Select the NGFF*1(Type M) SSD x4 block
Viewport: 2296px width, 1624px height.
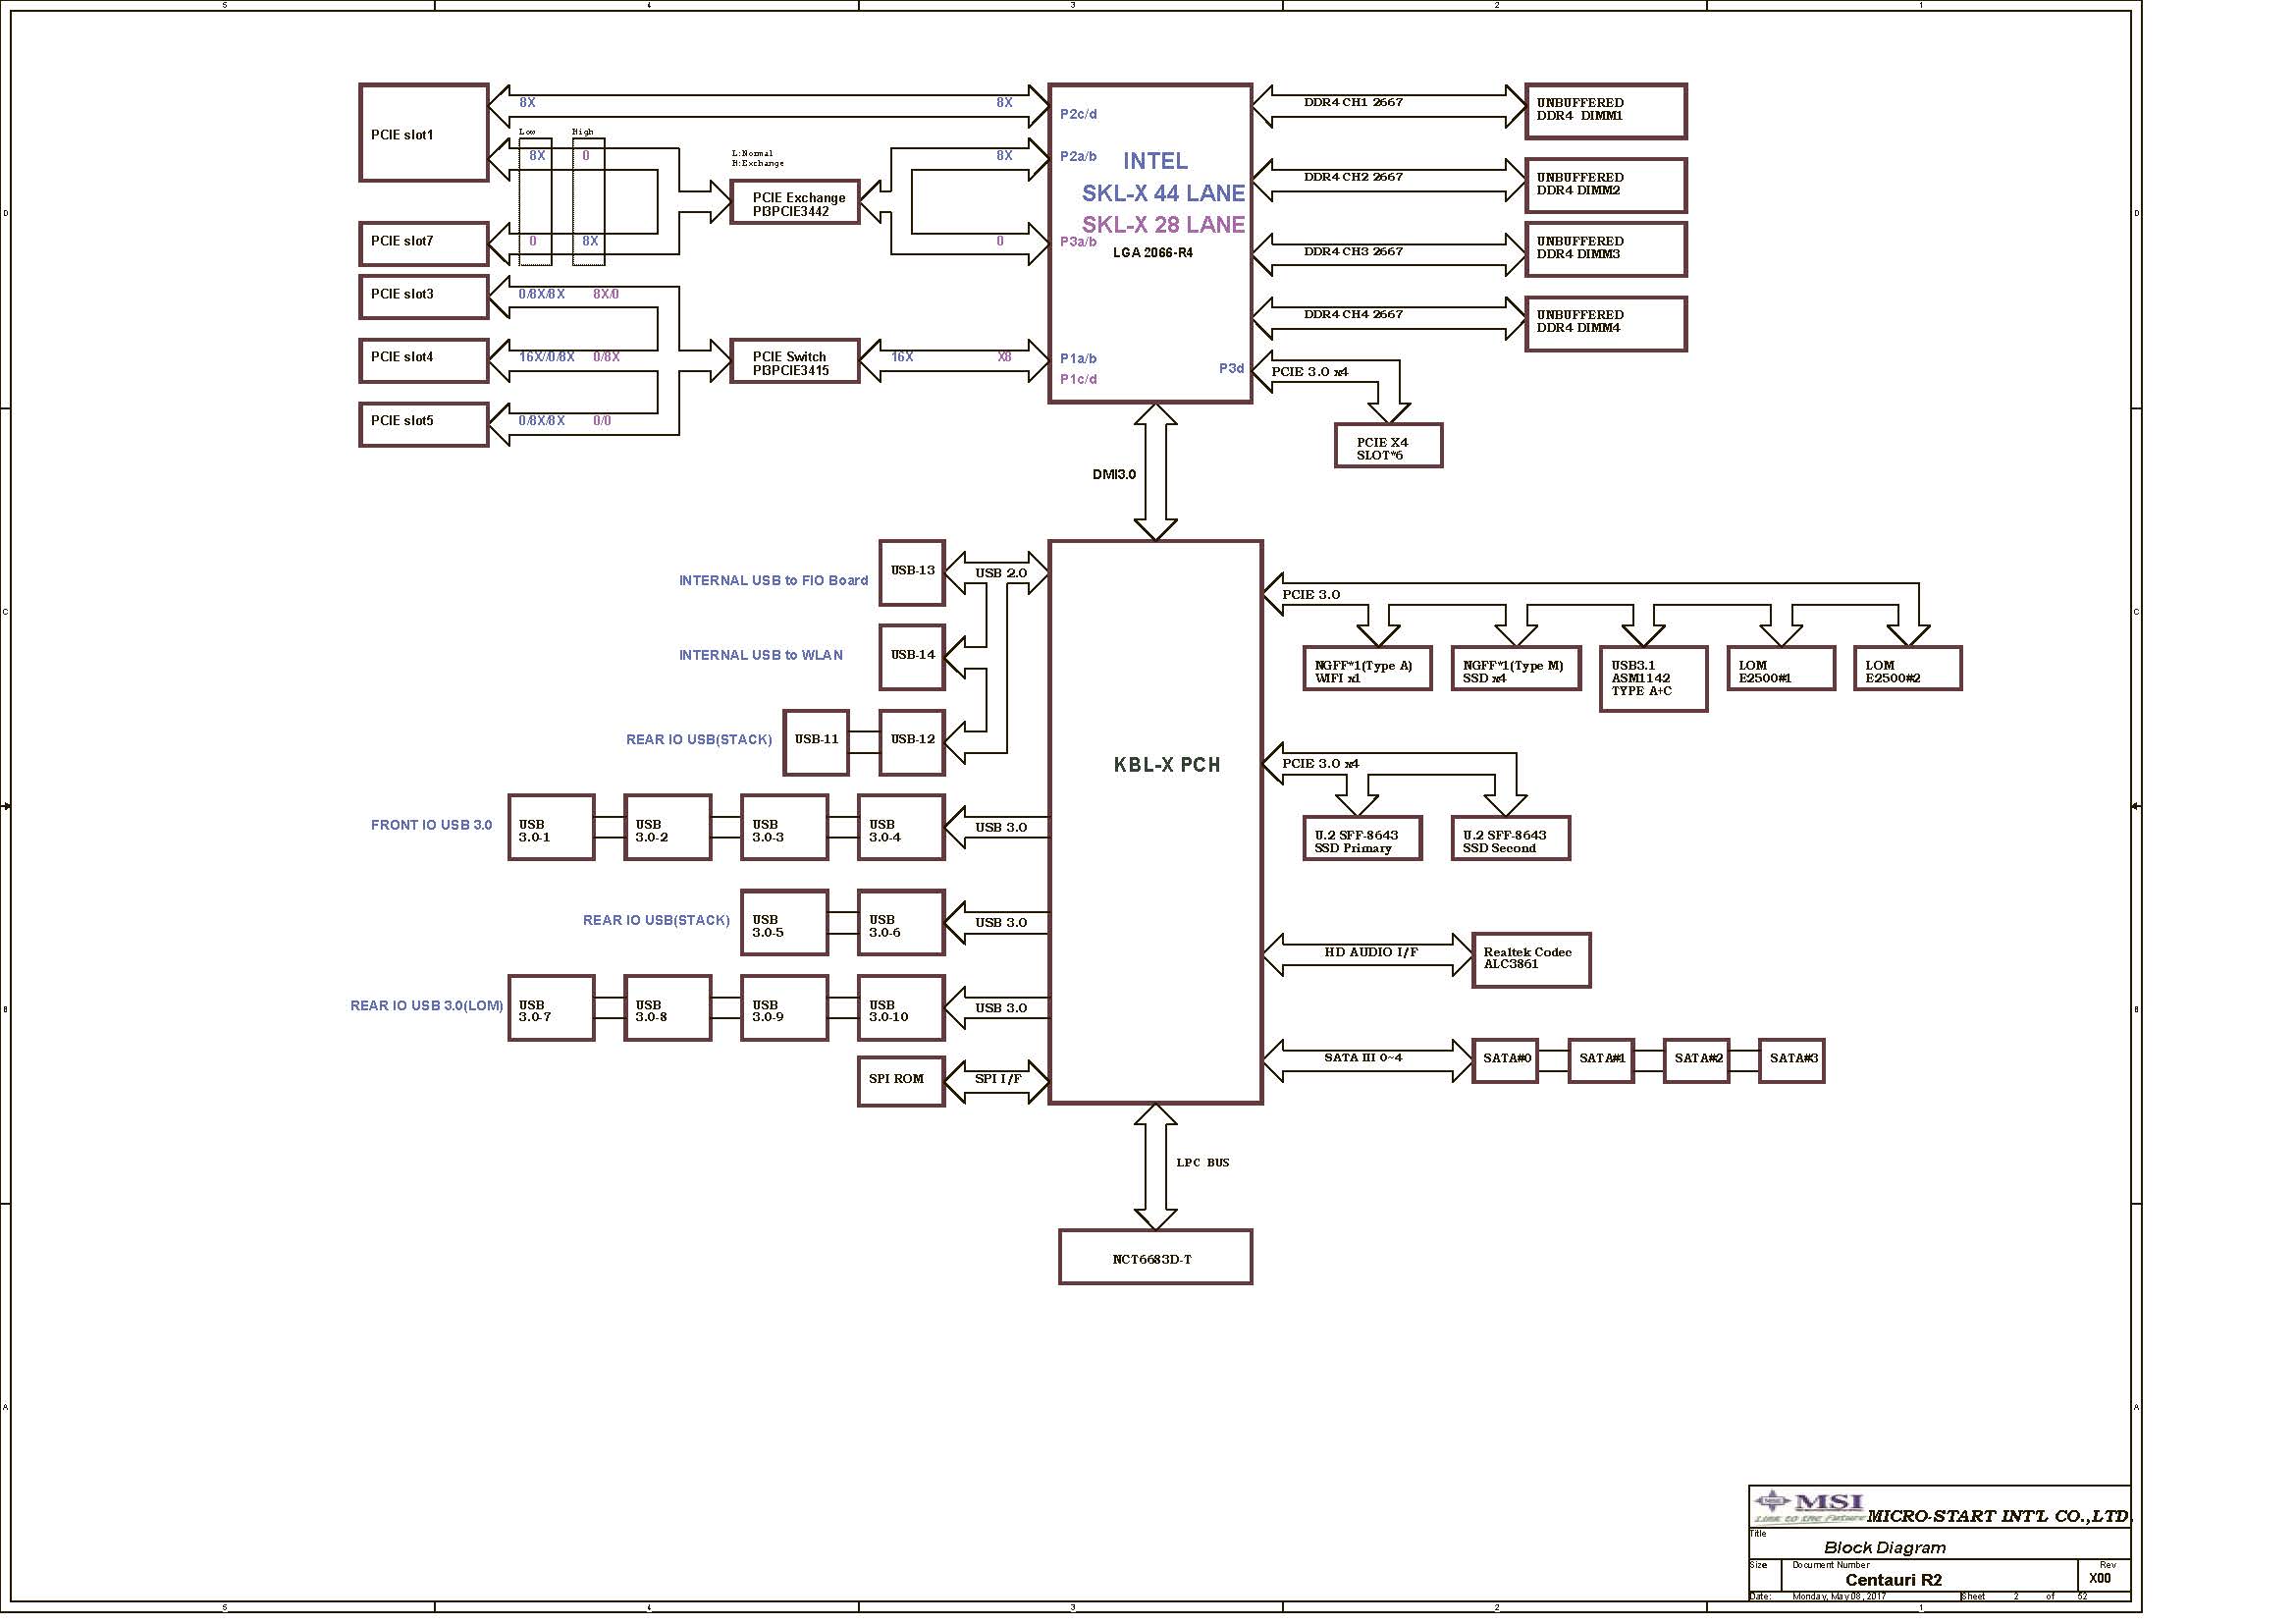tap(1516, 668)
